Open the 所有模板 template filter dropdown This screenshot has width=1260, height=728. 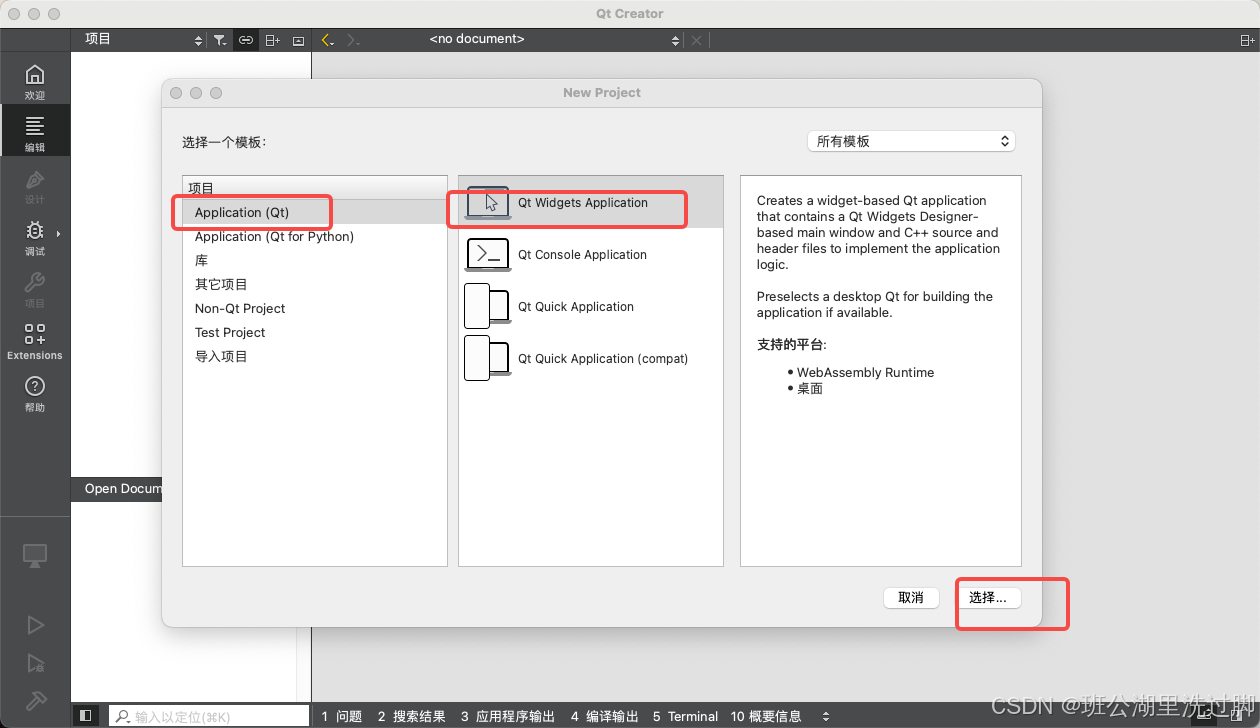point(911,141)
